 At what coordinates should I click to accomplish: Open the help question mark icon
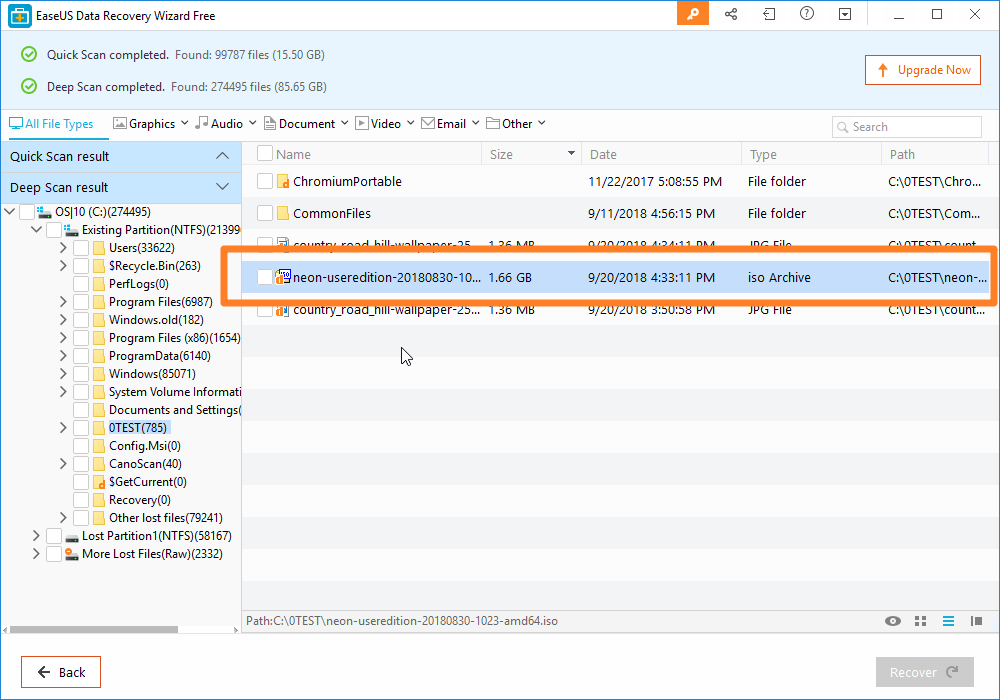(x=807, y=13)
